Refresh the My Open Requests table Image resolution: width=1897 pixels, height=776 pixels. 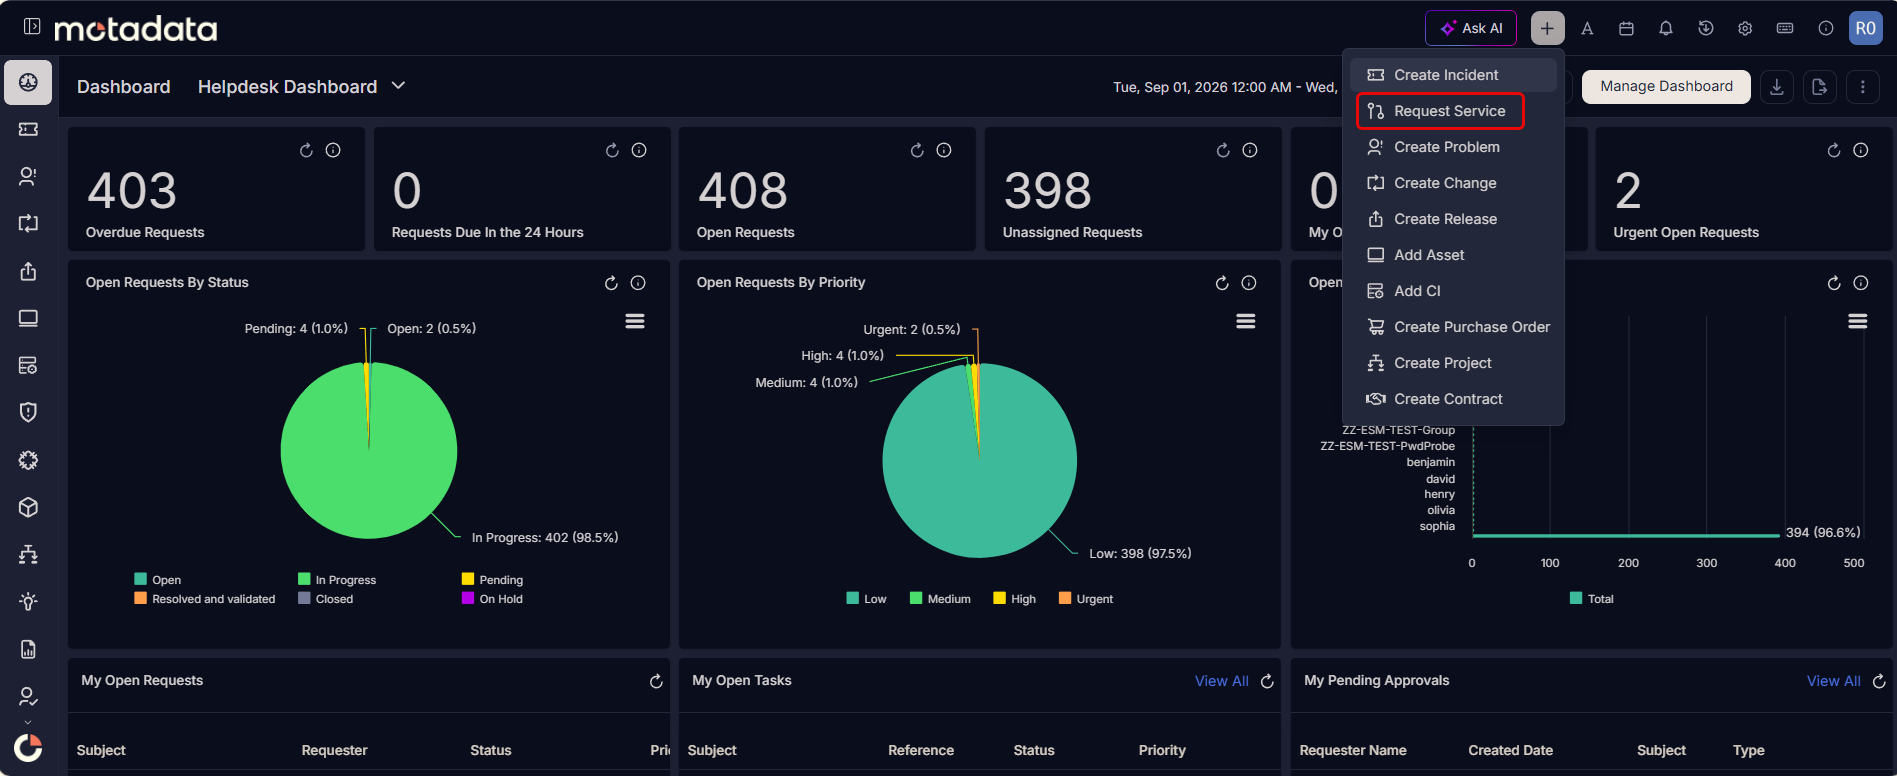(656, 681)
